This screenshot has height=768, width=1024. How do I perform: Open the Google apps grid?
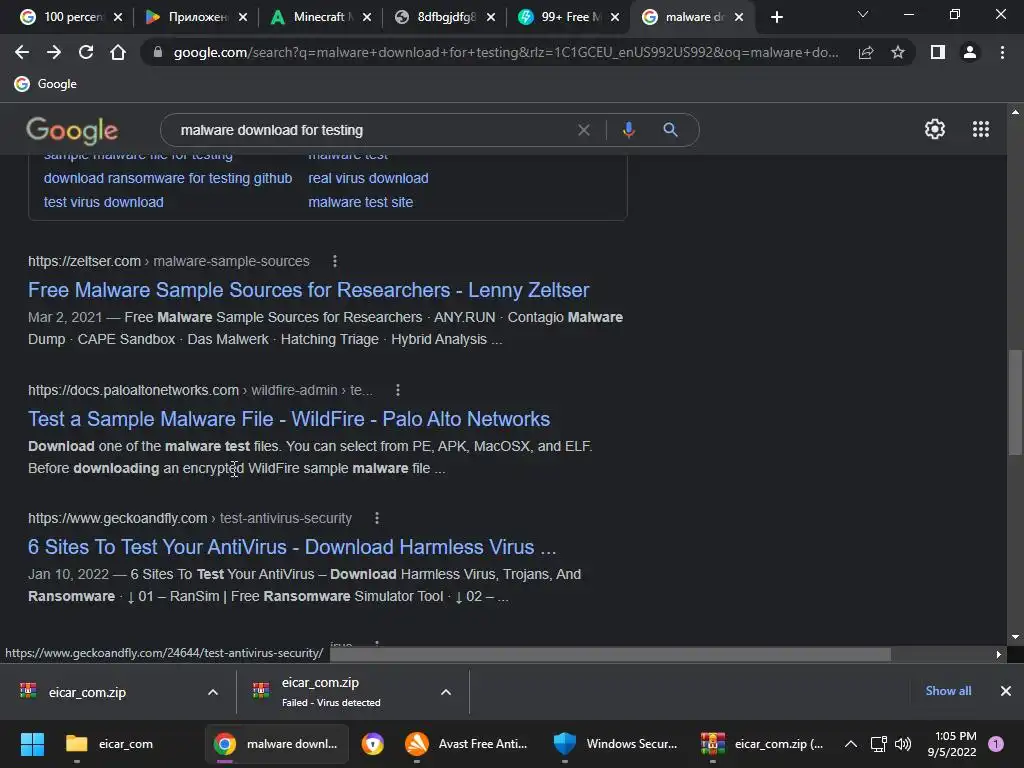(981, 129)
